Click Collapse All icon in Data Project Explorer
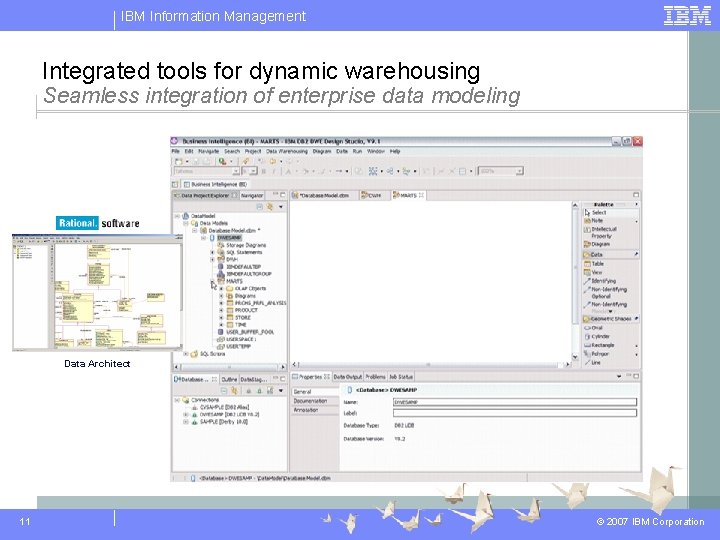The width and height of the screenshot is (720, 540). [259, 207]
